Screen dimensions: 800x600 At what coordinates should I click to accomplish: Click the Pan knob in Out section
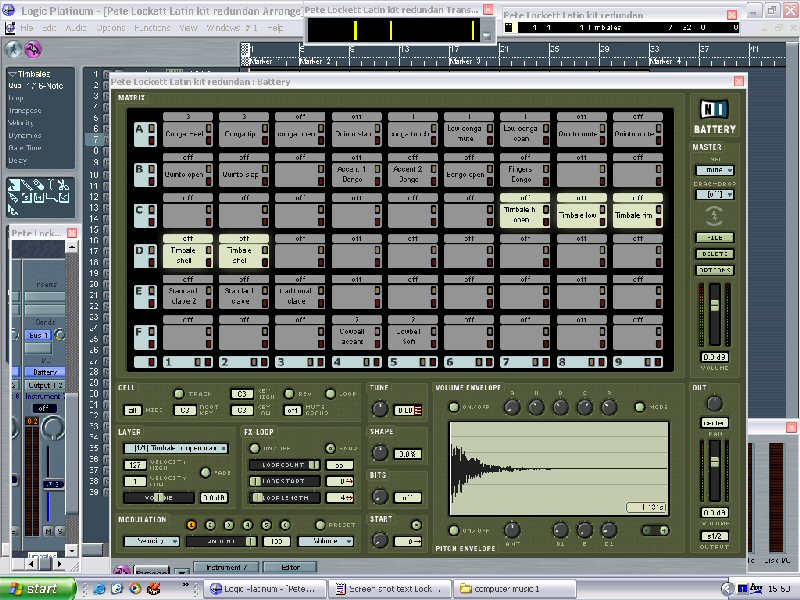(x=713, y=404)
